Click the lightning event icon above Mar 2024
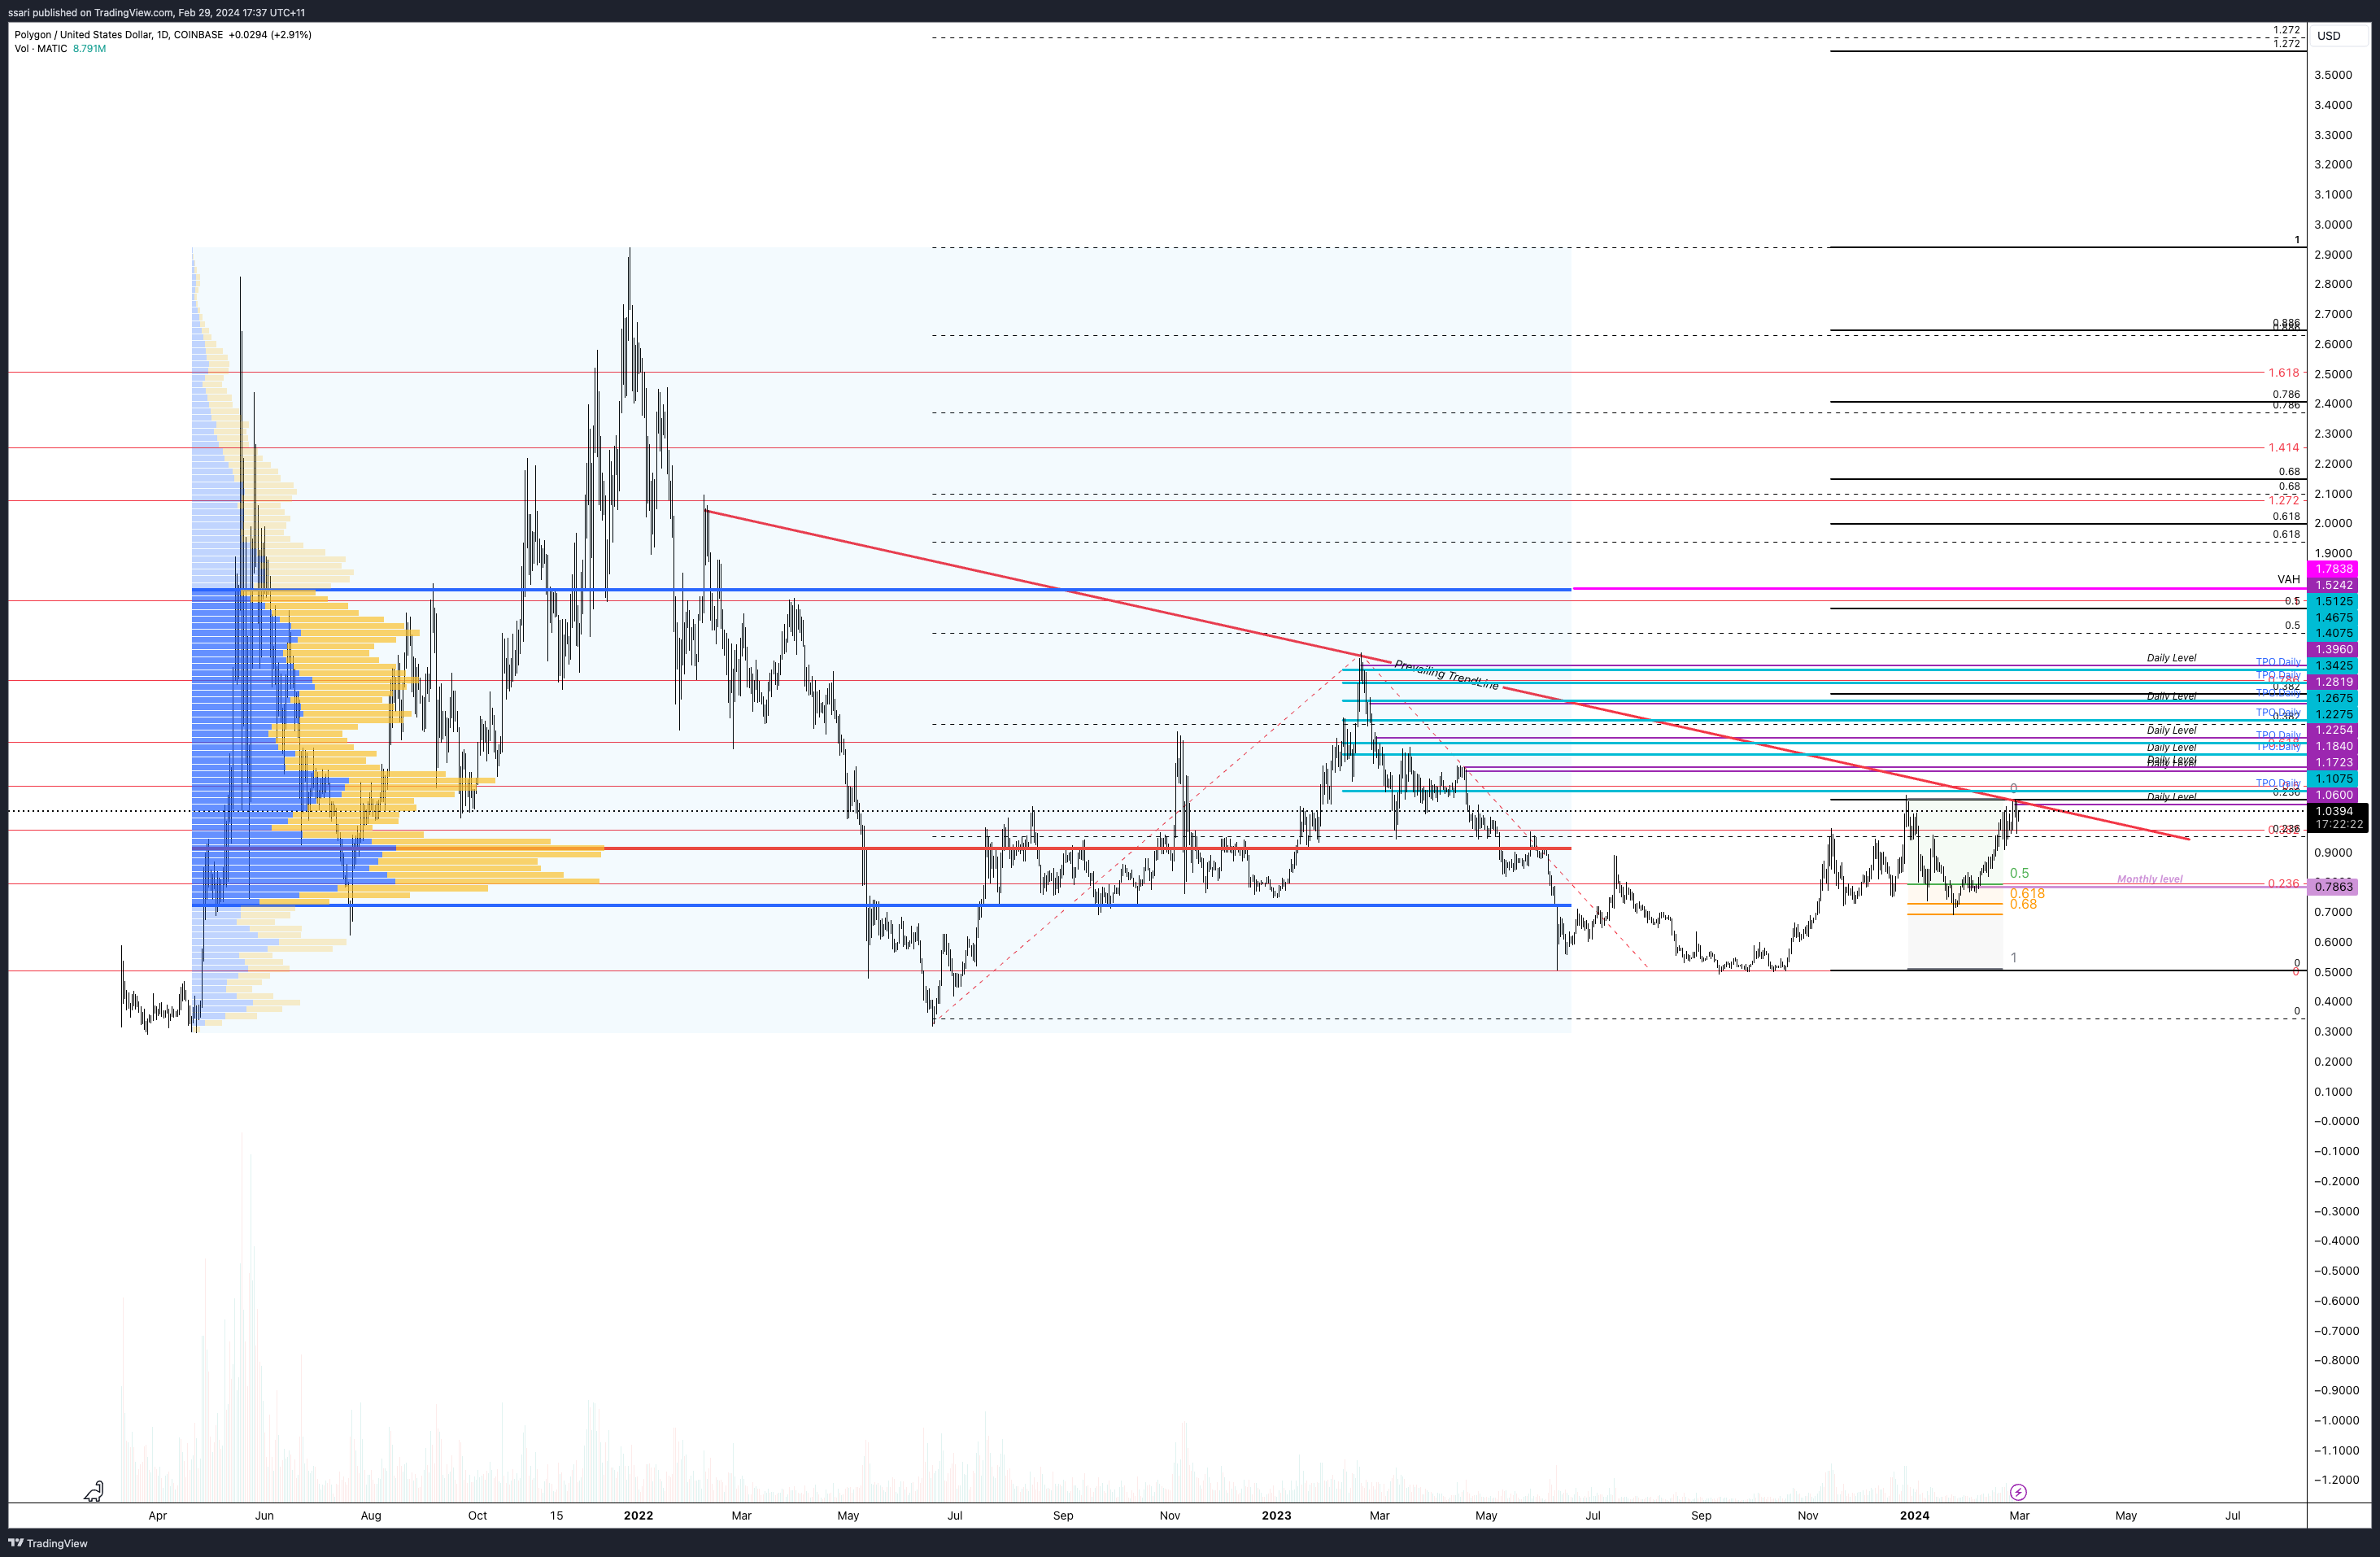The height and width of the screenshot is (1557, 2380). point(2018,1492)
